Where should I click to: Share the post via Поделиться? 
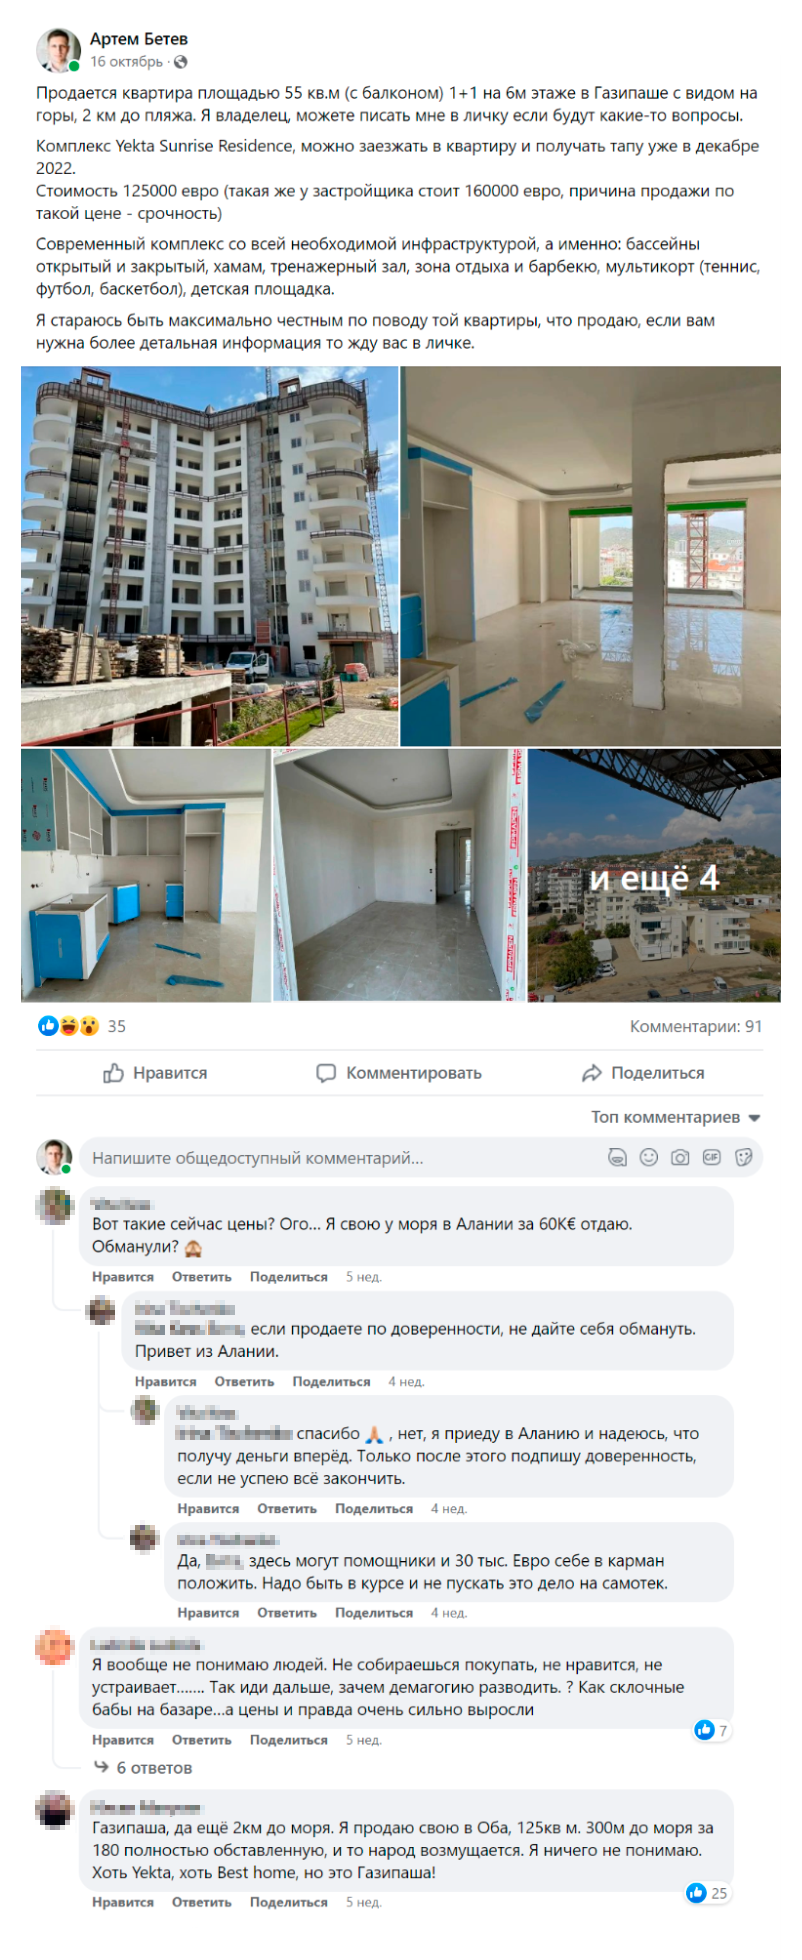point(643,1073)
